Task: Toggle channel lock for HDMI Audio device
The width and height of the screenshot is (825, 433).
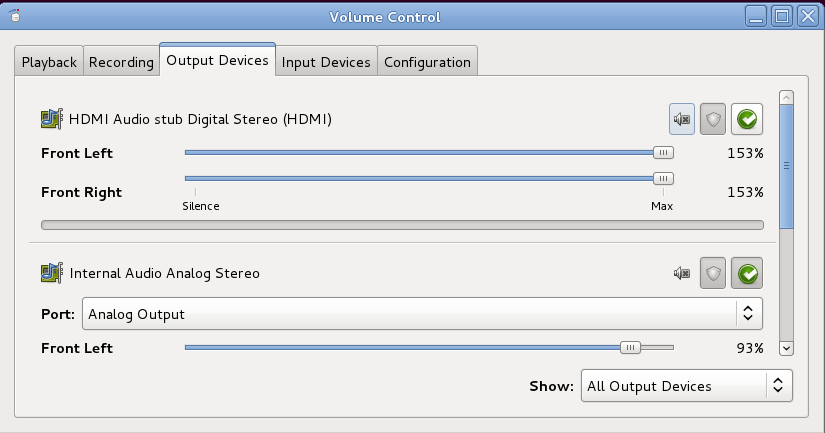Action: 713,120
